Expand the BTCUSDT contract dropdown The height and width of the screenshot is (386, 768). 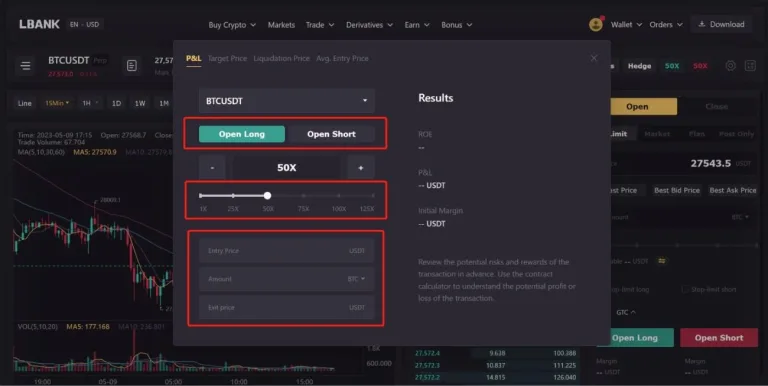tap(287, 101)
